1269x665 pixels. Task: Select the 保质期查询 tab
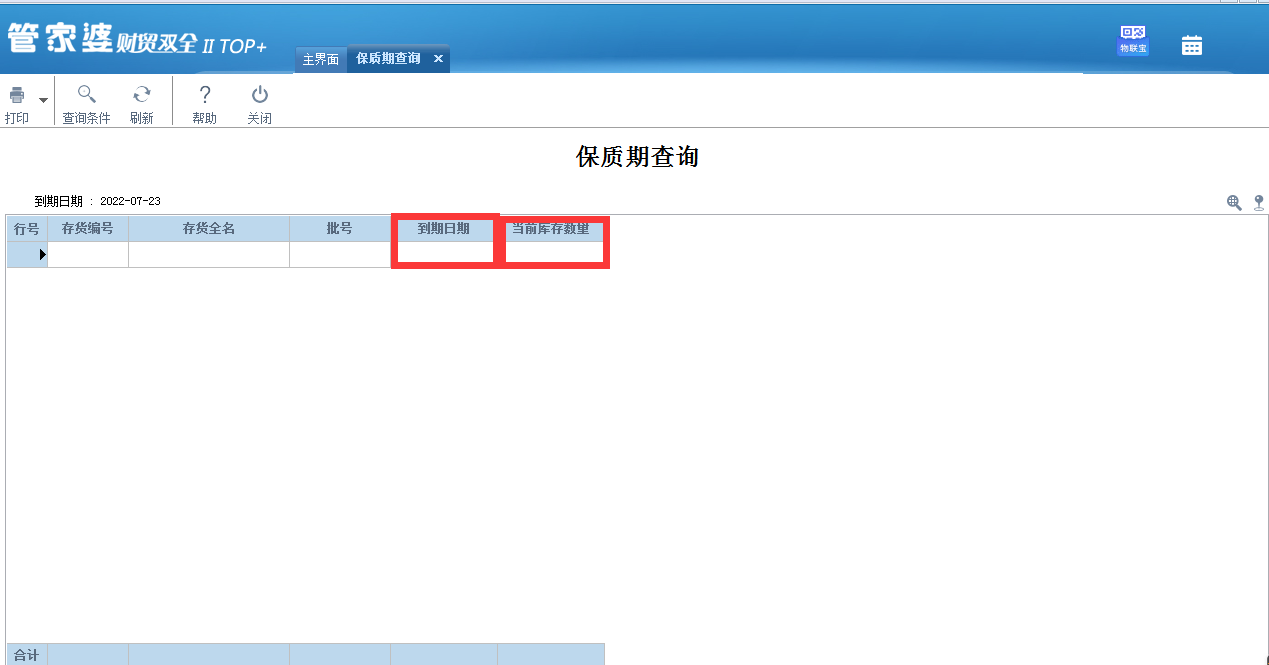click(388, 59)
